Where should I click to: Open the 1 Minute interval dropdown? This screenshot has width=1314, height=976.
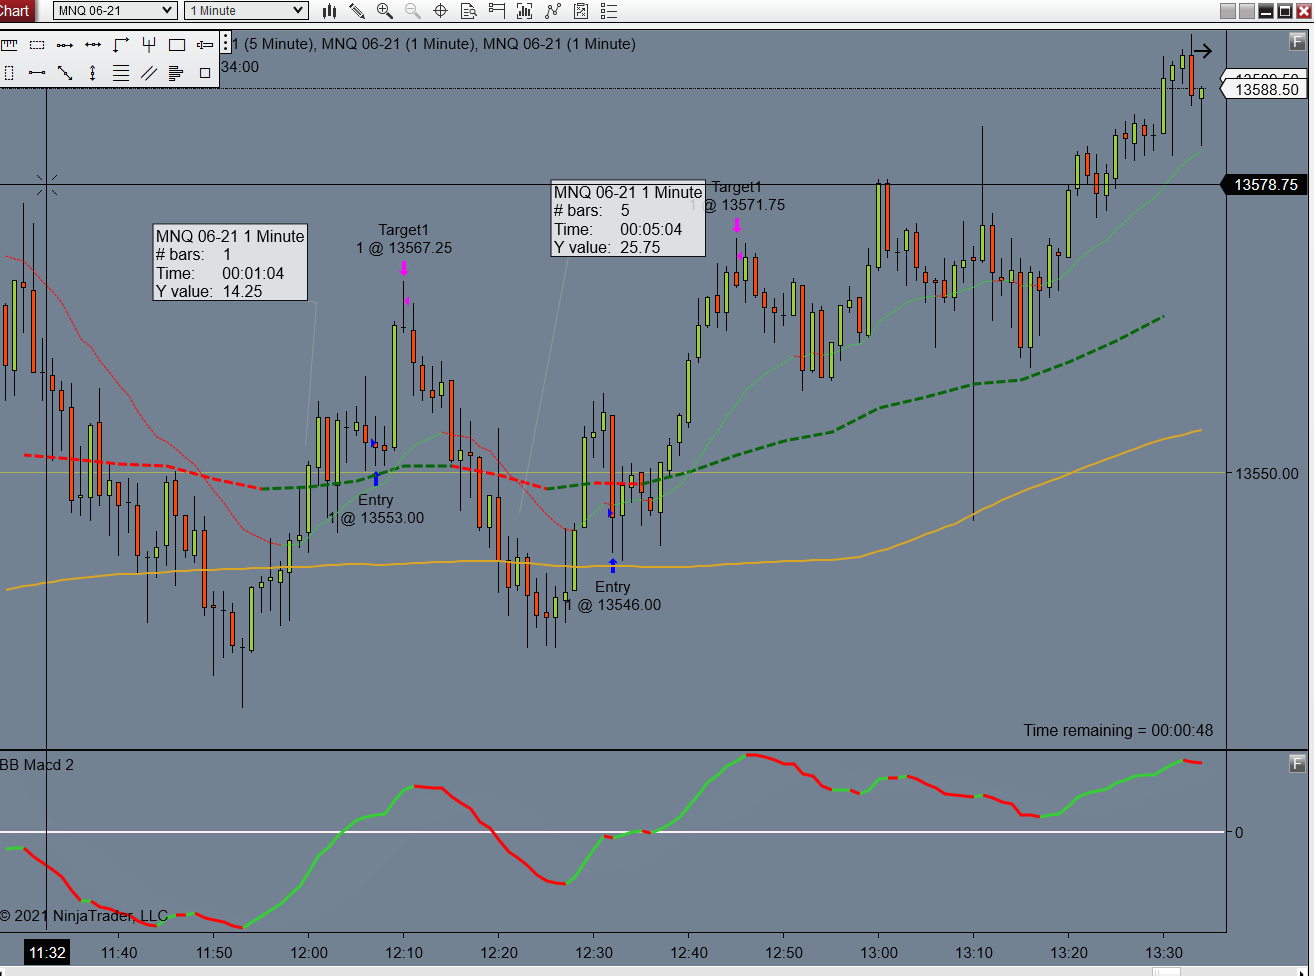(x=246, y=10)
